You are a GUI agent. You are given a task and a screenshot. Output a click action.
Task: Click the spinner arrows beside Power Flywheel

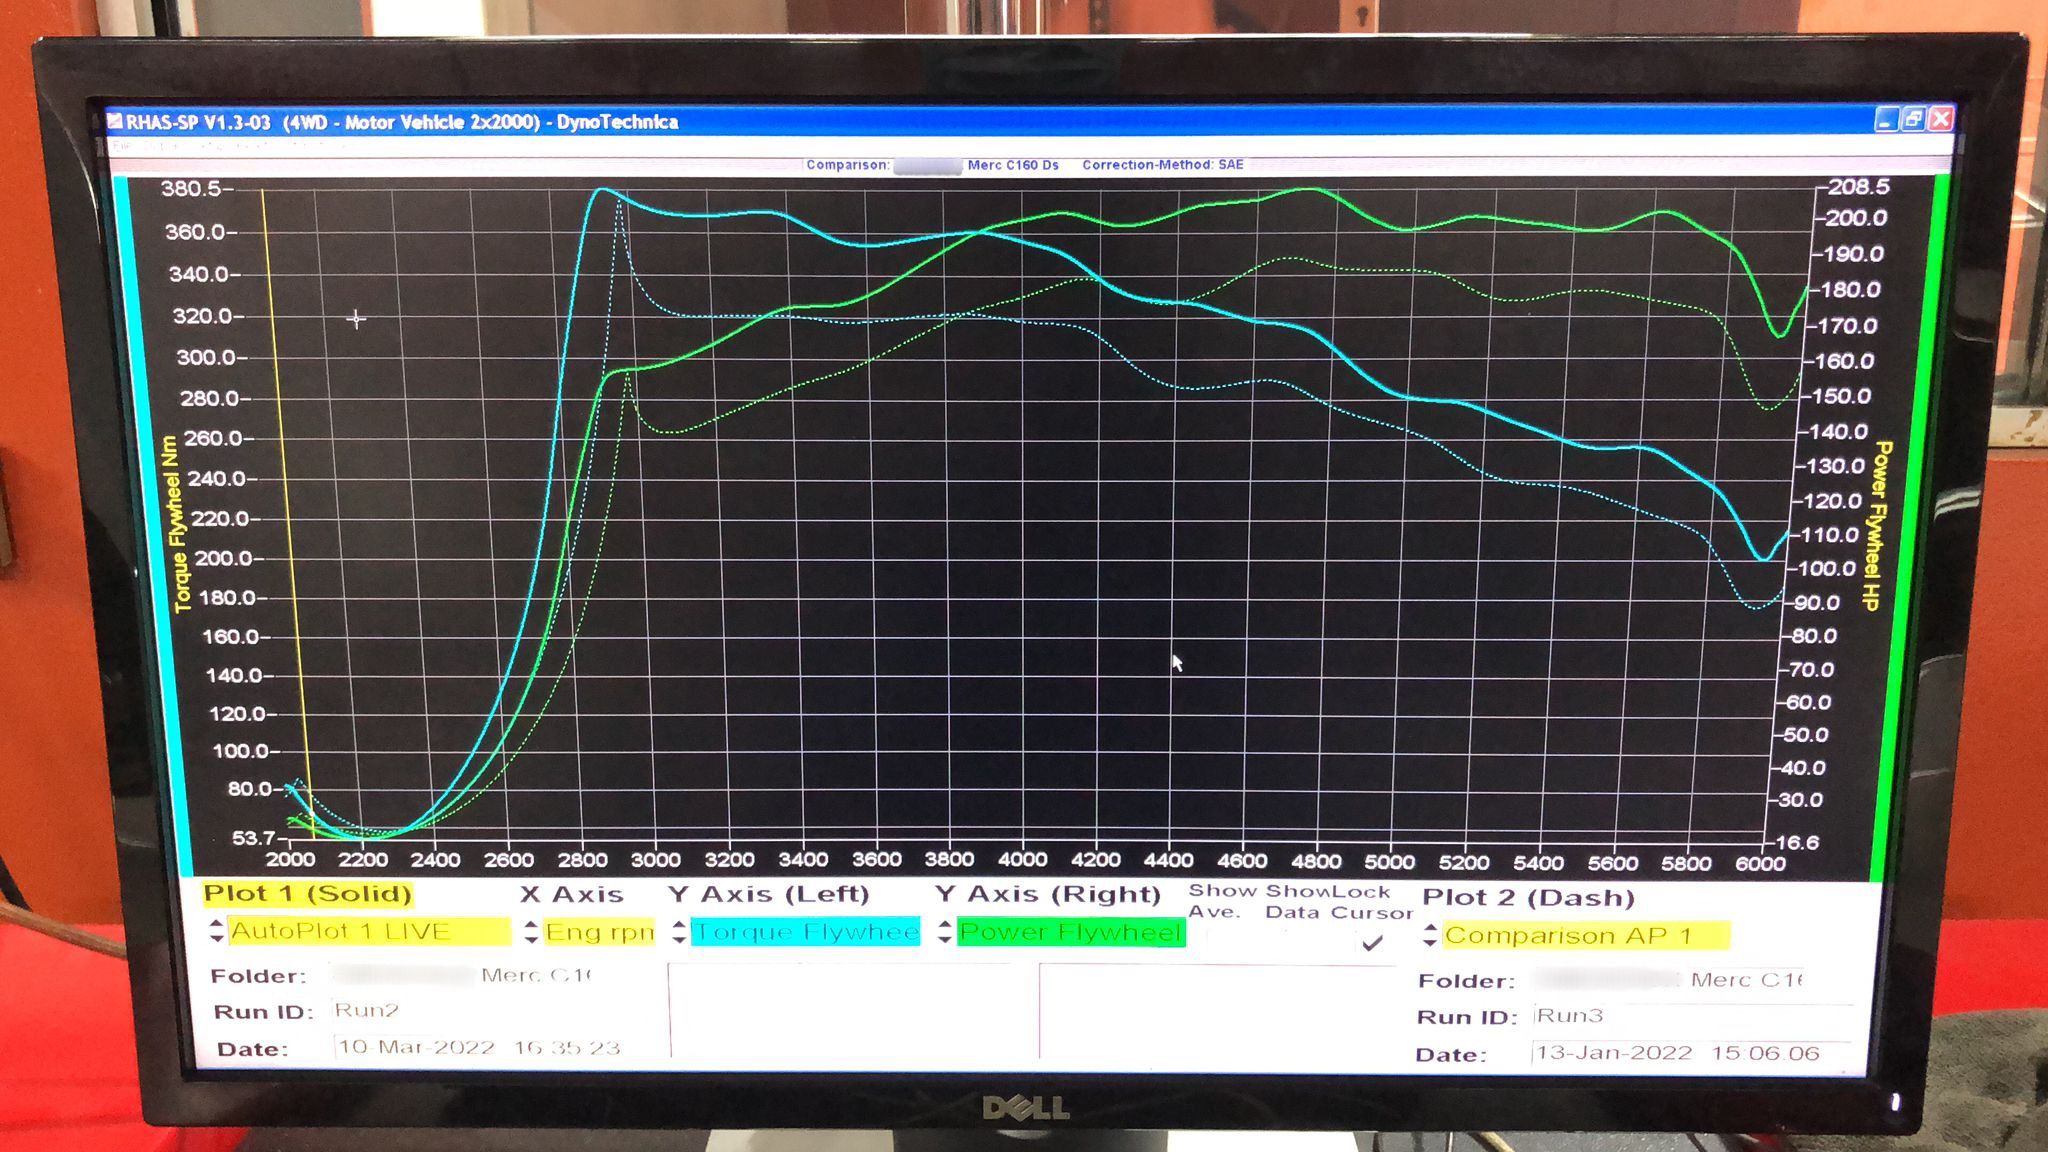945,932
